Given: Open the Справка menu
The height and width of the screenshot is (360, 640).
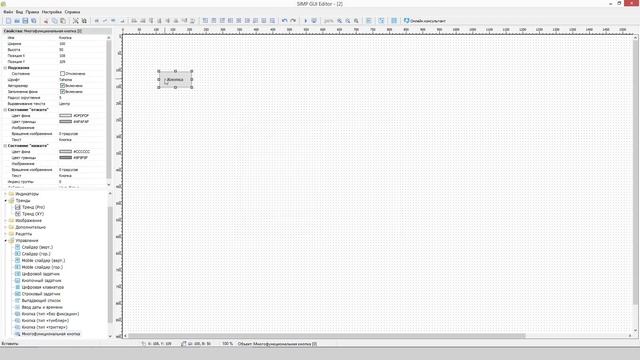Looking at the screenshot, I should tap(72, 12).
